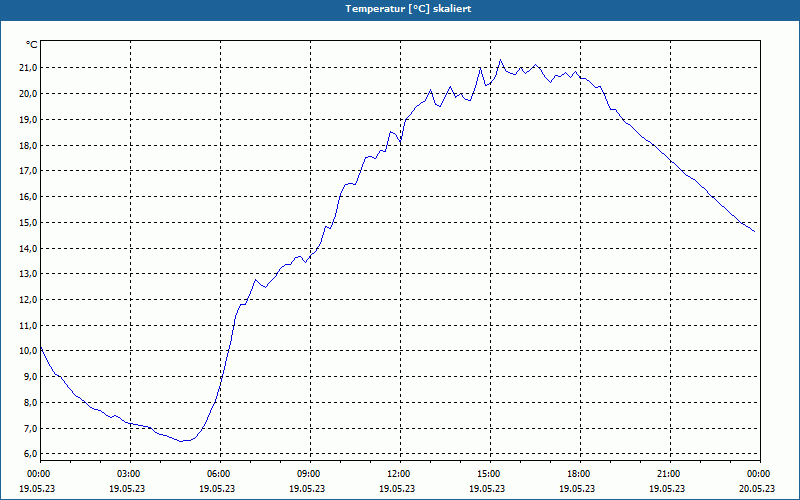Click the 18:00 time label

pyautogui.click(x=580, y=474)
